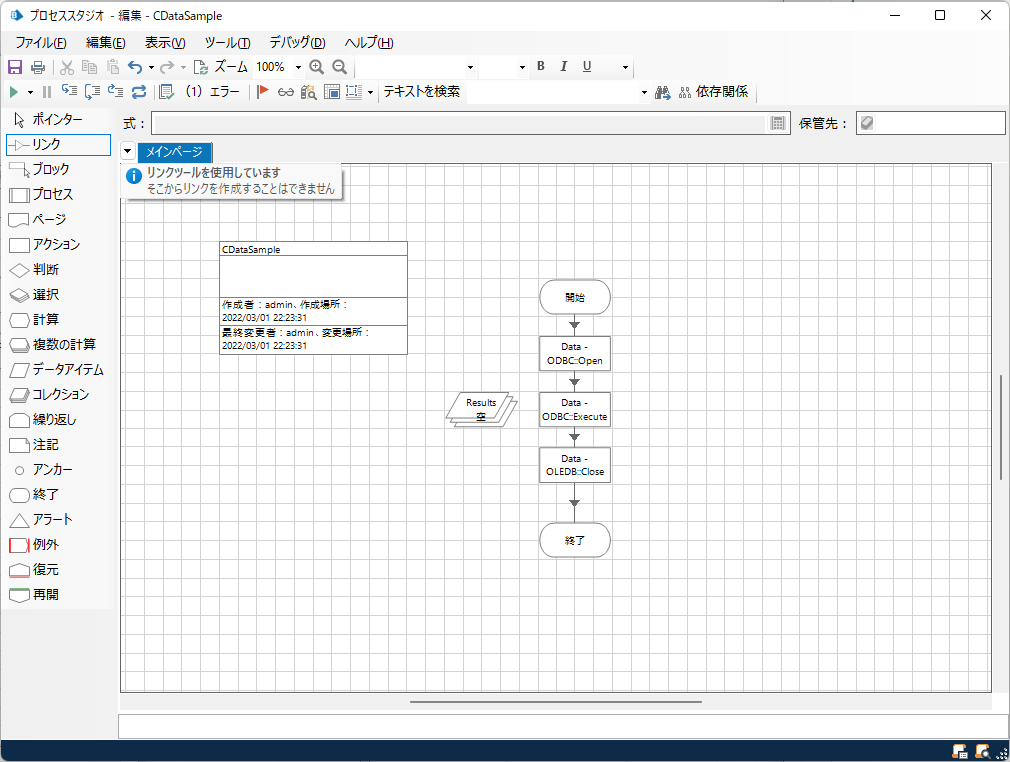Screen dimensions: 1010x762
Task: Click the Undo arrow icon
Action: (135, 67)
